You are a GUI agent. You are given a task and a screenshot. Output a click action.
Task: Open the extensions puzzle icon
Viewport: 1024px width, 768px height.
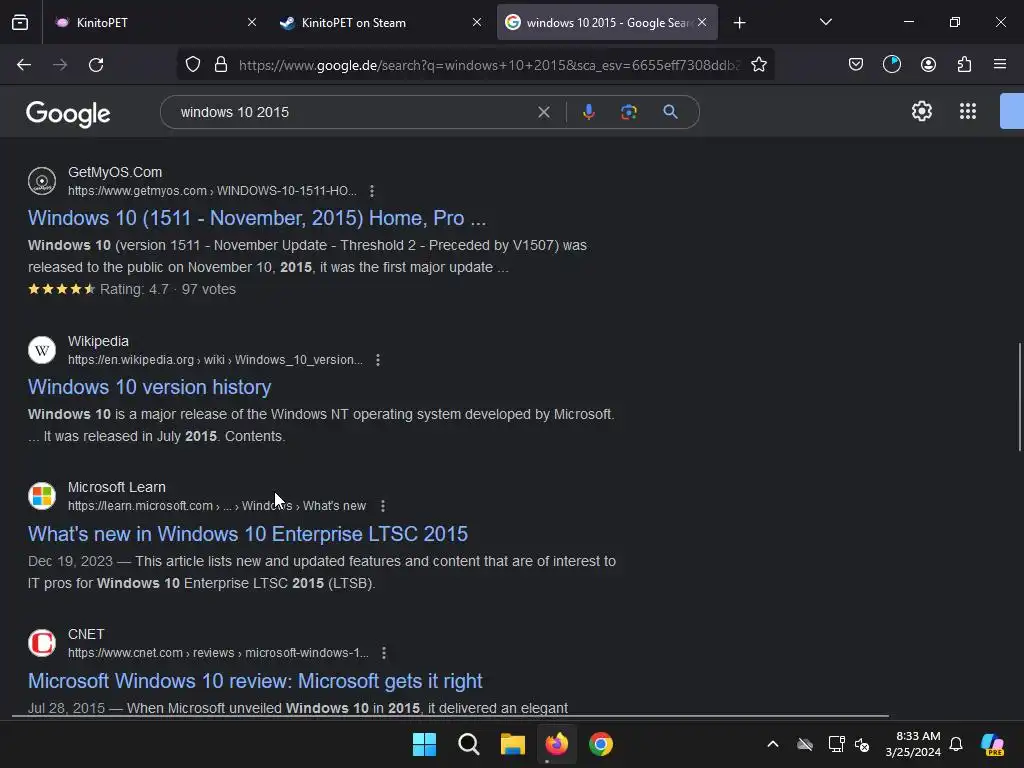click(x=965, y=65)
